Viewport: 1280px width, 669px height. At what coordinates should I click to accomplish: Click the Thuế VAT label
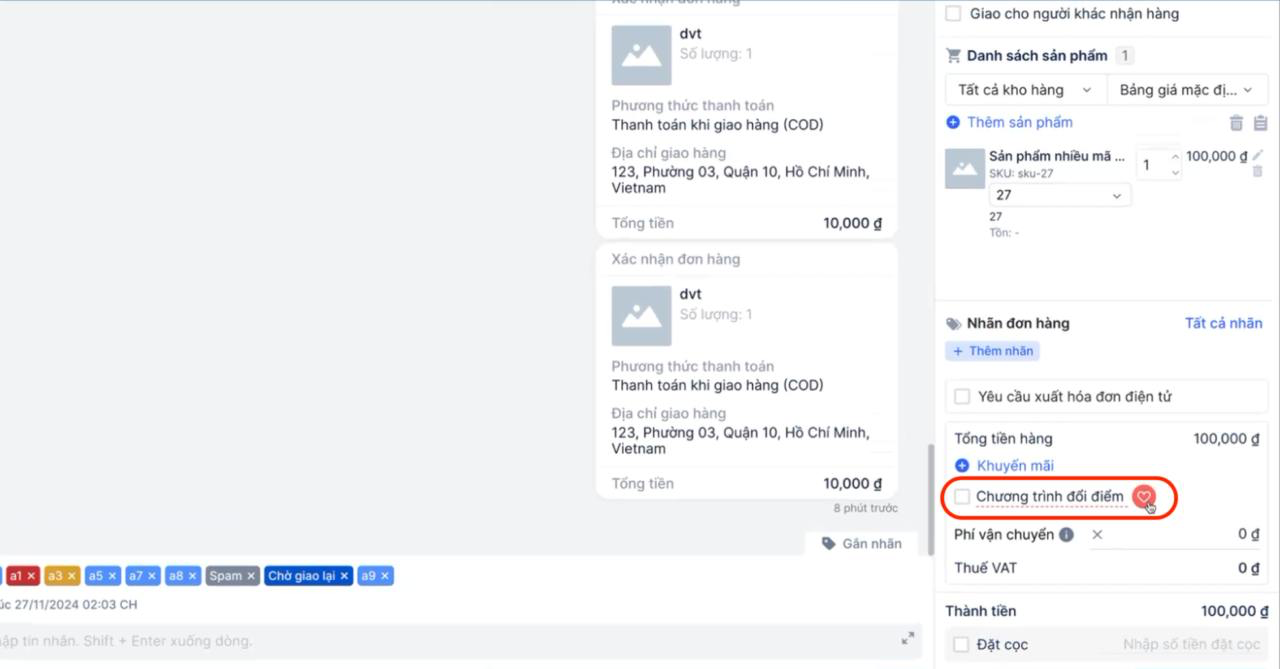[985, 568]
